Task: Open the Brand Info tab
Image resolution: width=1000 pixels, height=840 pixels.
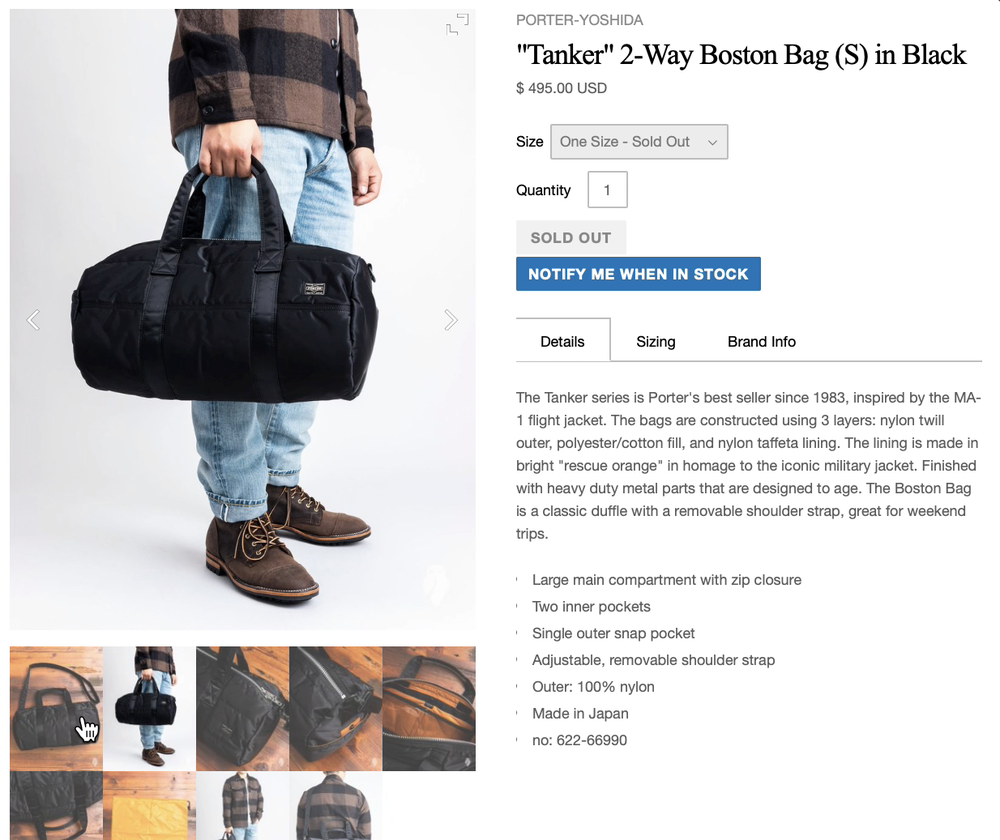Action: (761, 341)
